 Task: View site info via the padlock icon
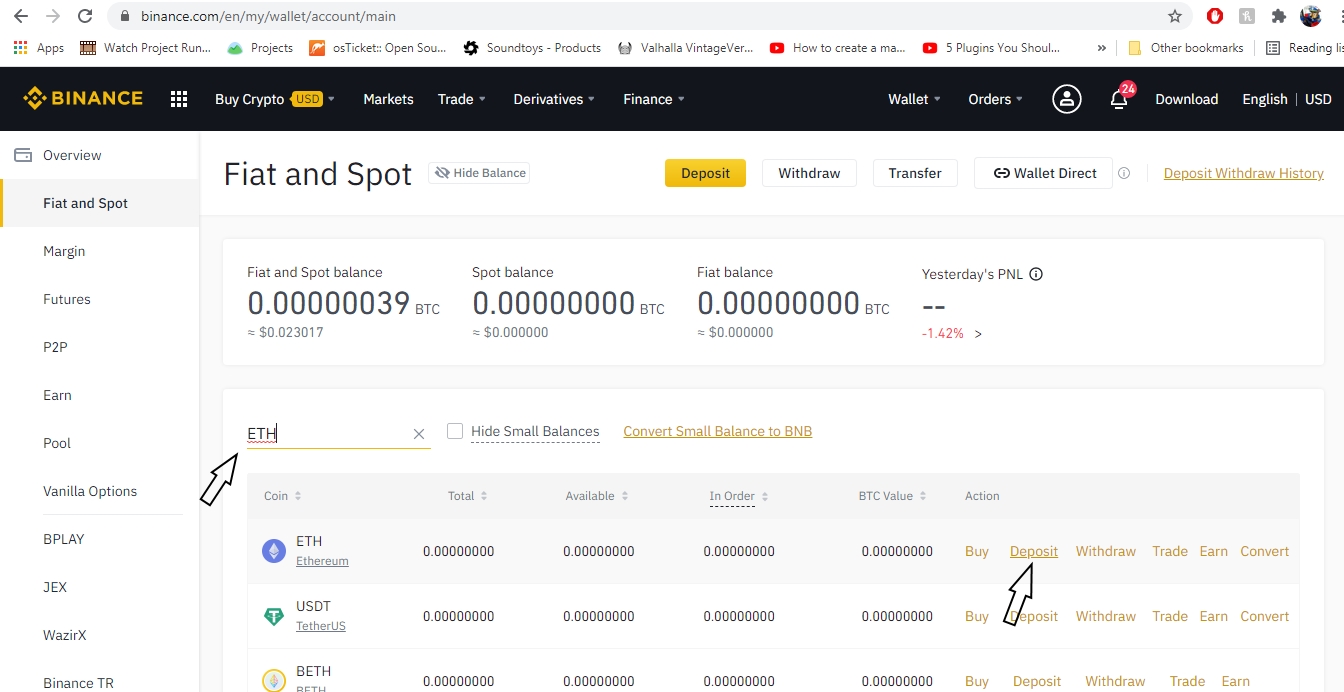(x=125, y=17)
